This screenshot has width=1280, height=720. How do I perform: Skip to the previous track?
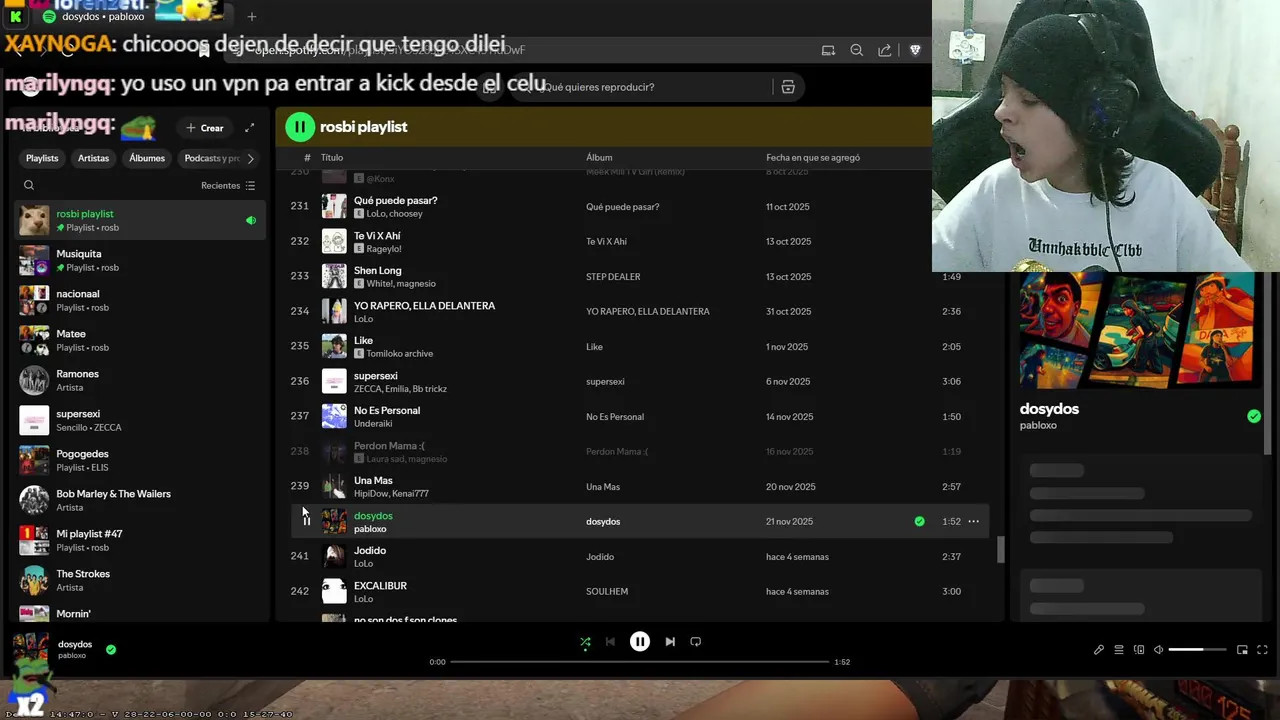[x=610, y=642]
